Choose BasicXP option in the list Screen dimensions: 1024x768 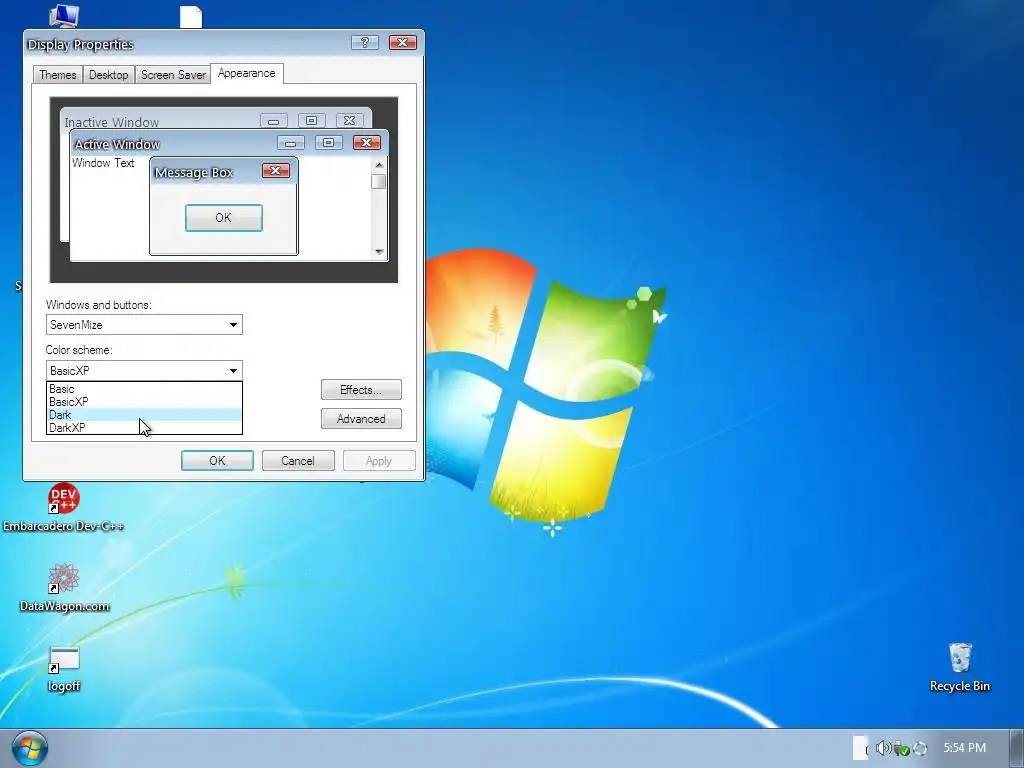144,402
